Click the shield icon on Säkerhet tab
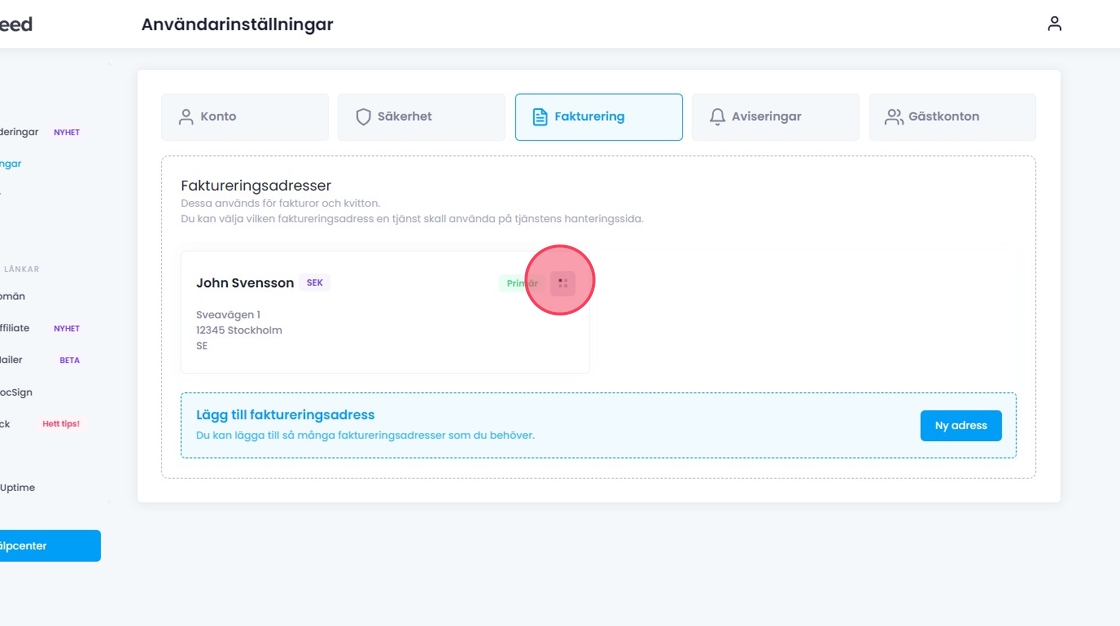Screen dimensions: 1120x626 click(x=363, y=117)
